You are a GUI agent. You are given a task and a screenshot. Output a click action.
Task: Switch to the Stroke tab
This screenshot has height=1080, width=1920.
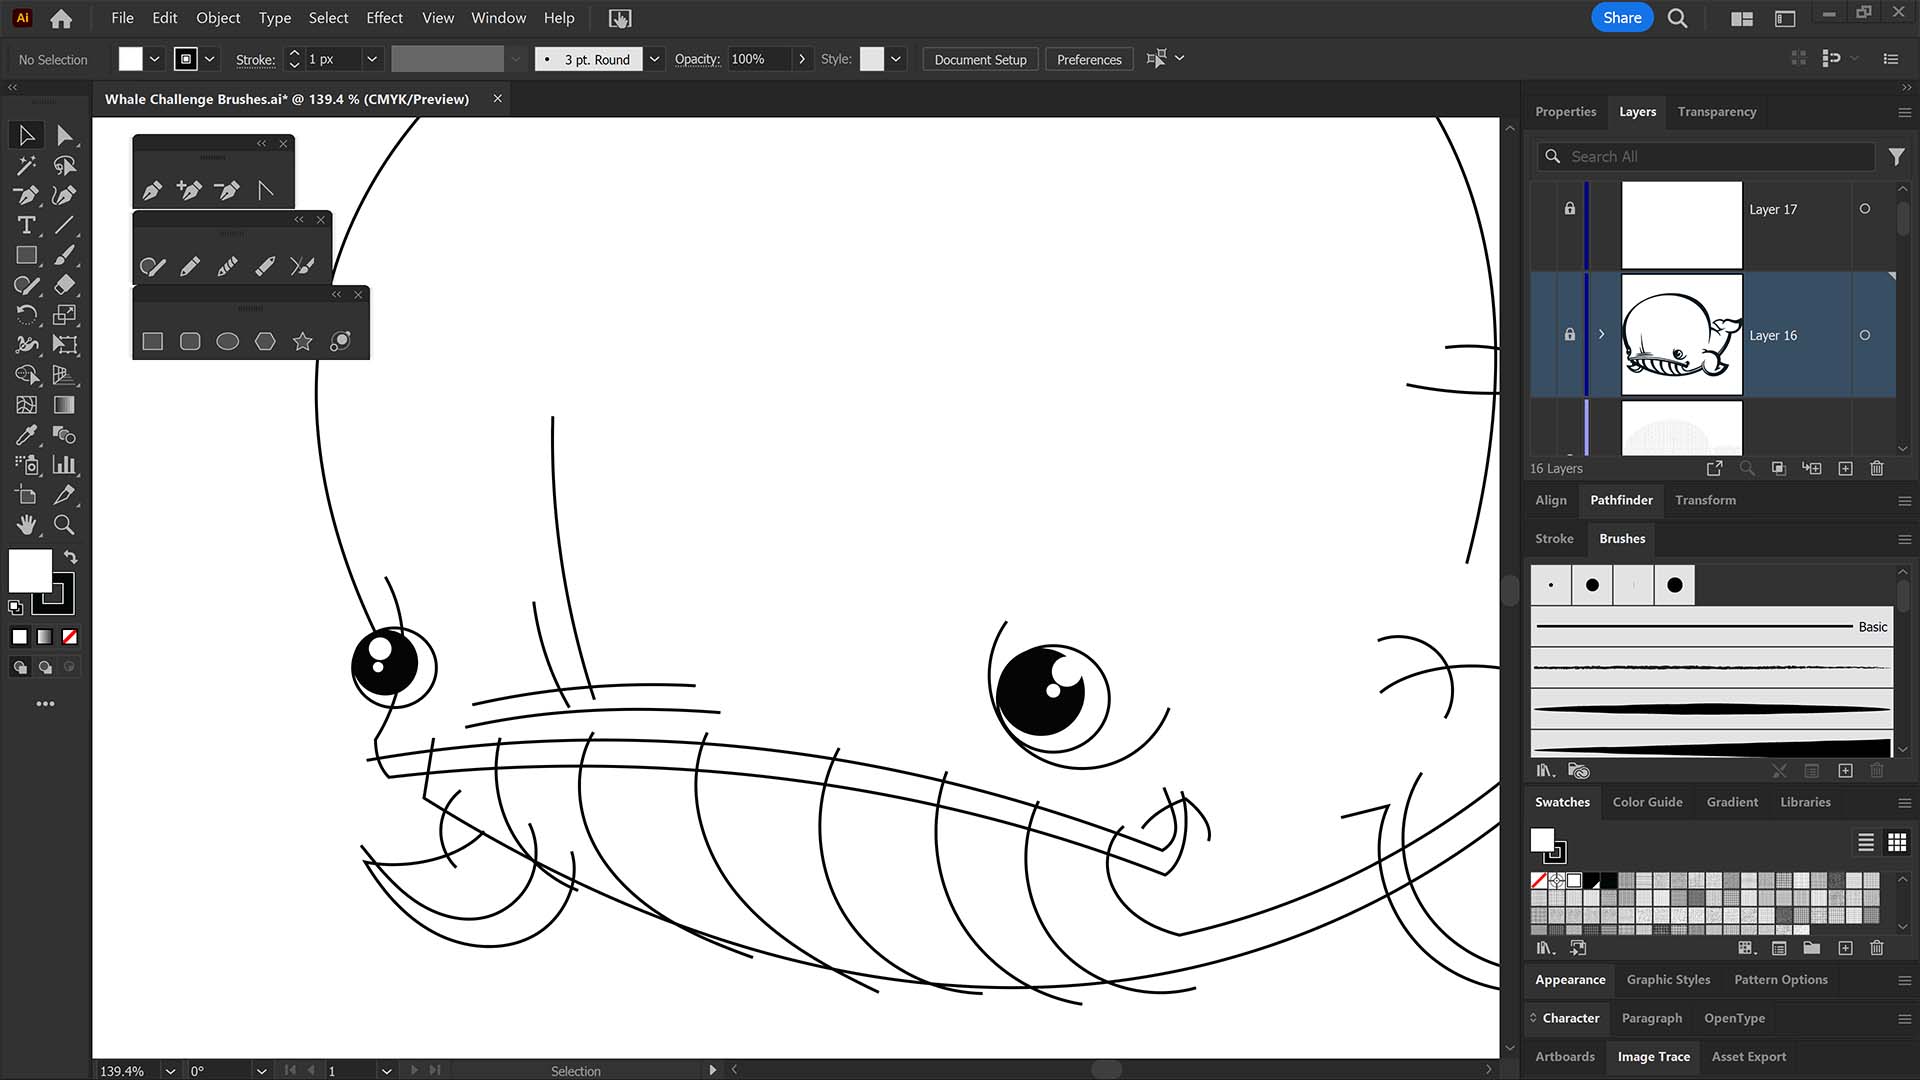coord(1554,539)
